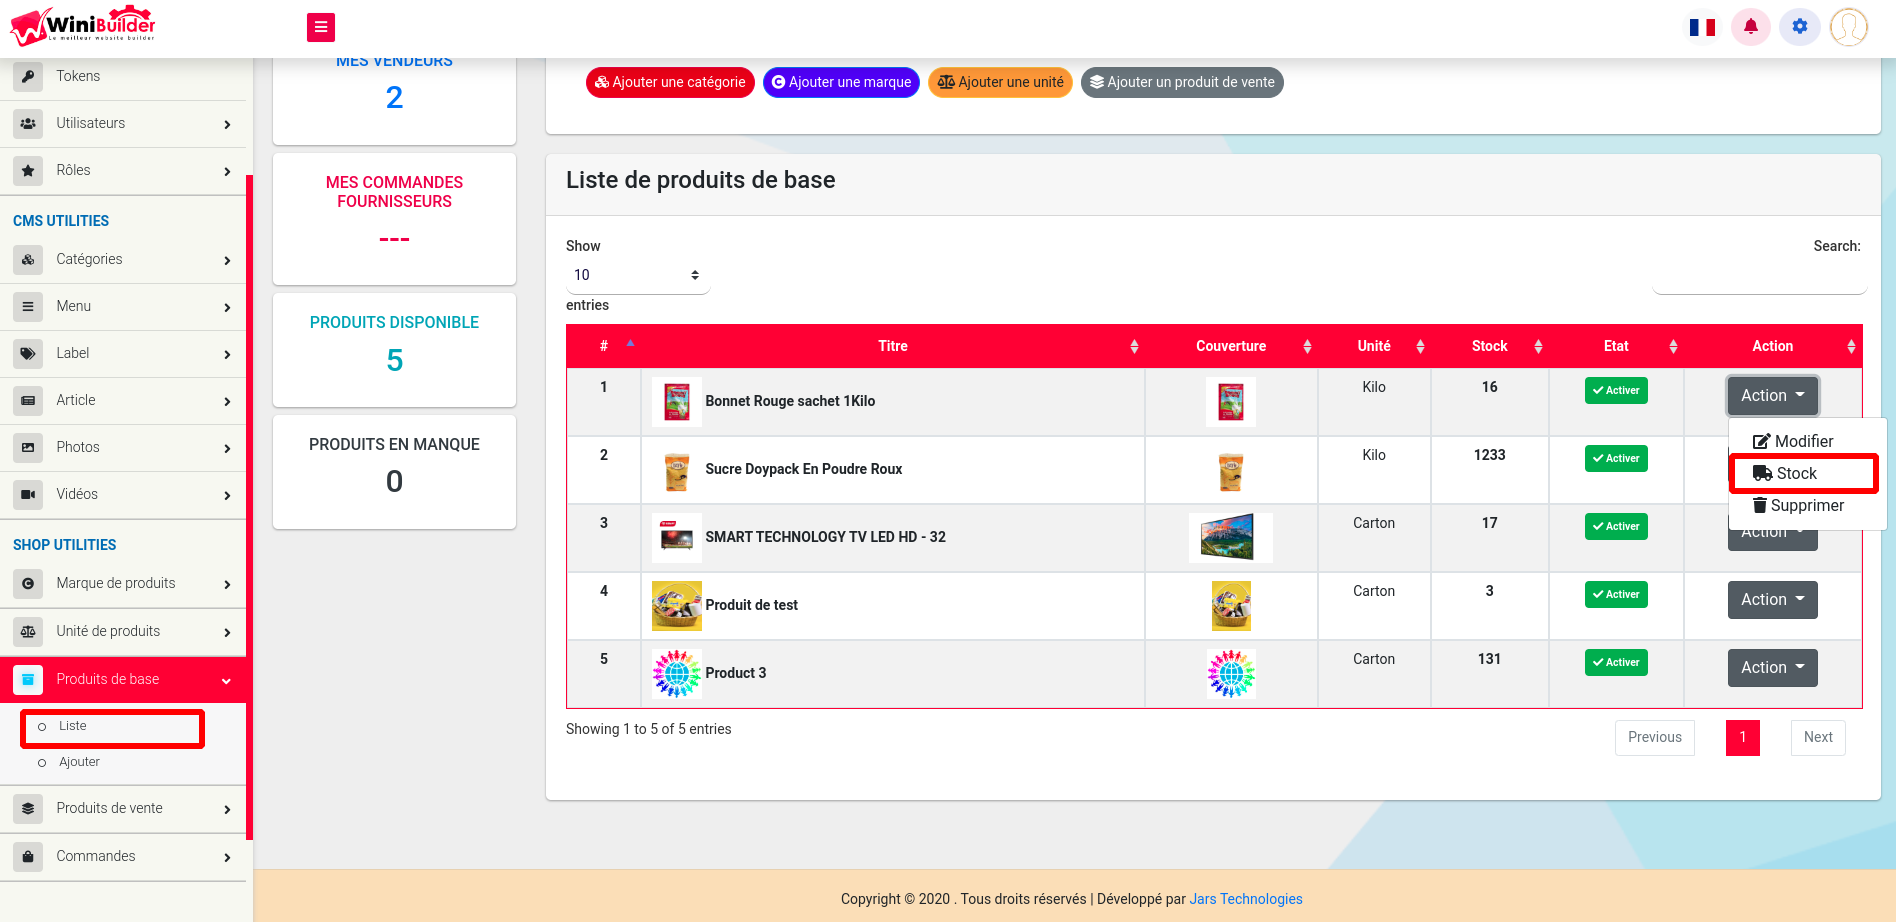The height and width of the screenshot is (922, 1896).
Task: Sort table by Stock column
Action: 1490,346
